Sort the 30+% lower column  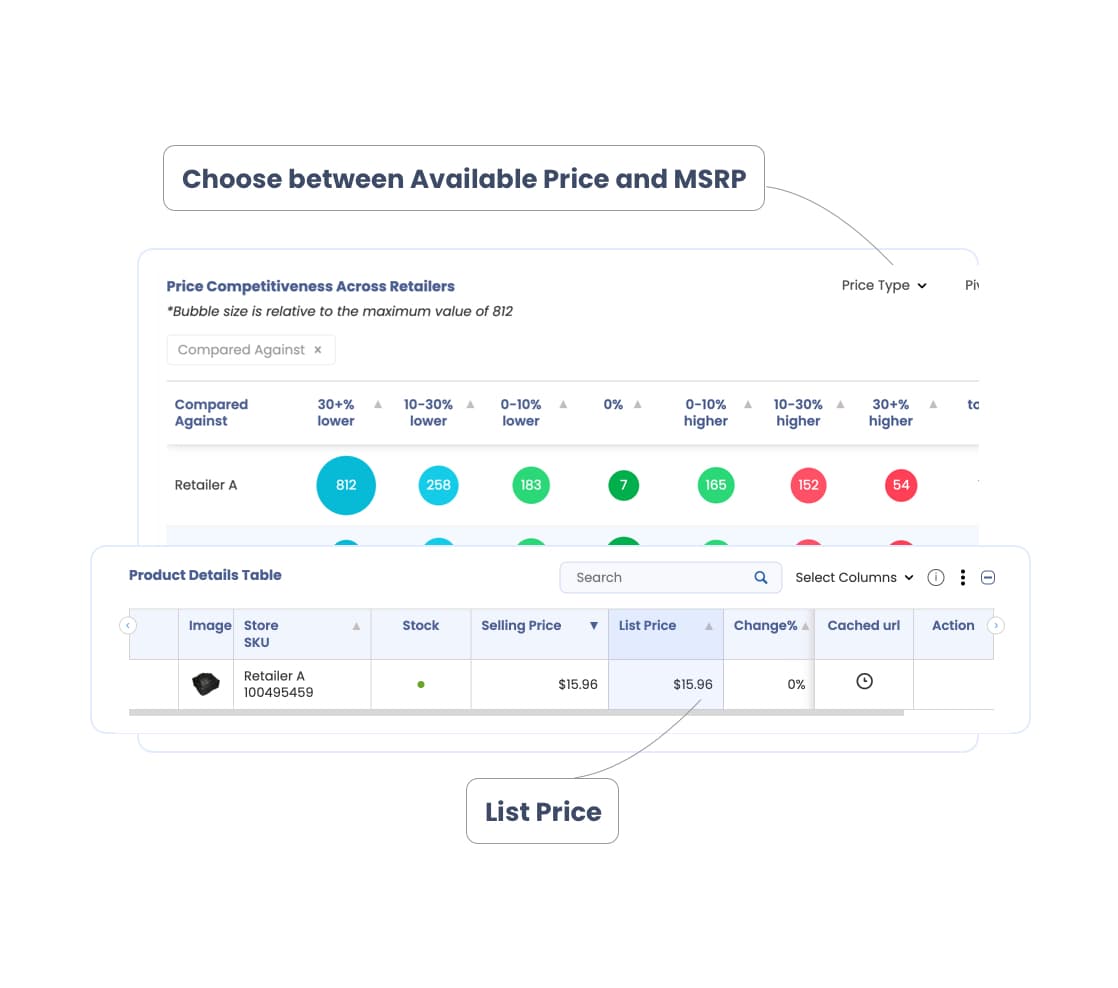pos(378,404)
